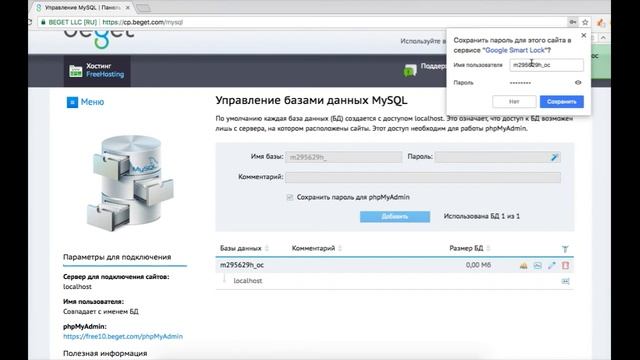Generate a password with the wand icon
640x360 pixels.
tap(554, 157)
